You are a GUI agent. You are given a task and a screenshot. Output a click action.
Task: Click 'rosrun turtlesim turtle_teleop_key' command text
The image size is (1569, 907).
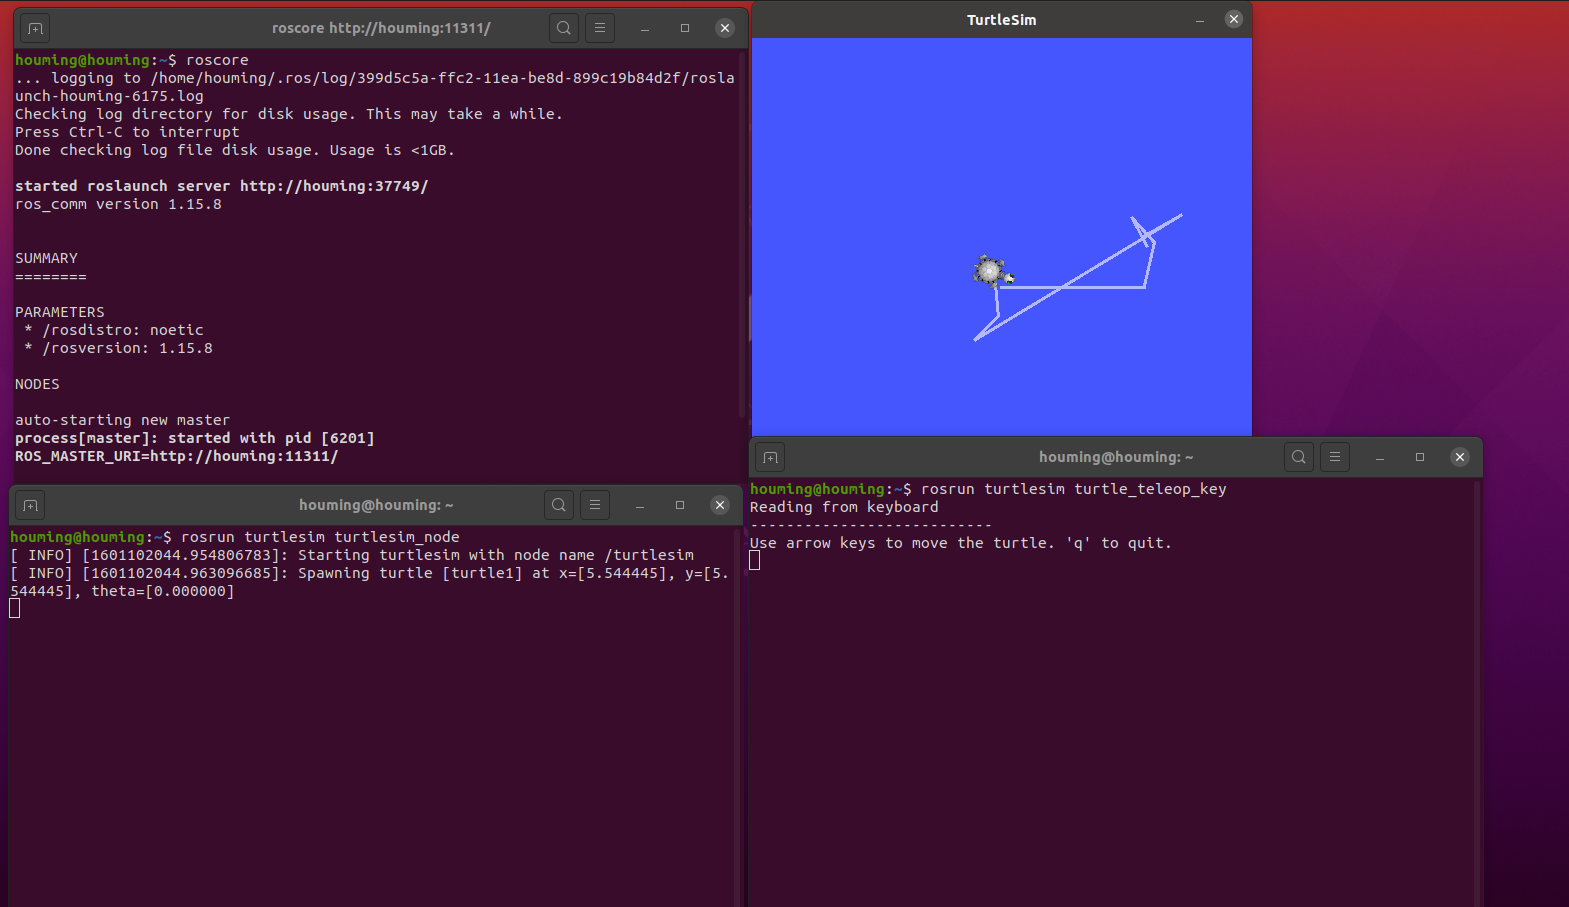point(1073,489)
